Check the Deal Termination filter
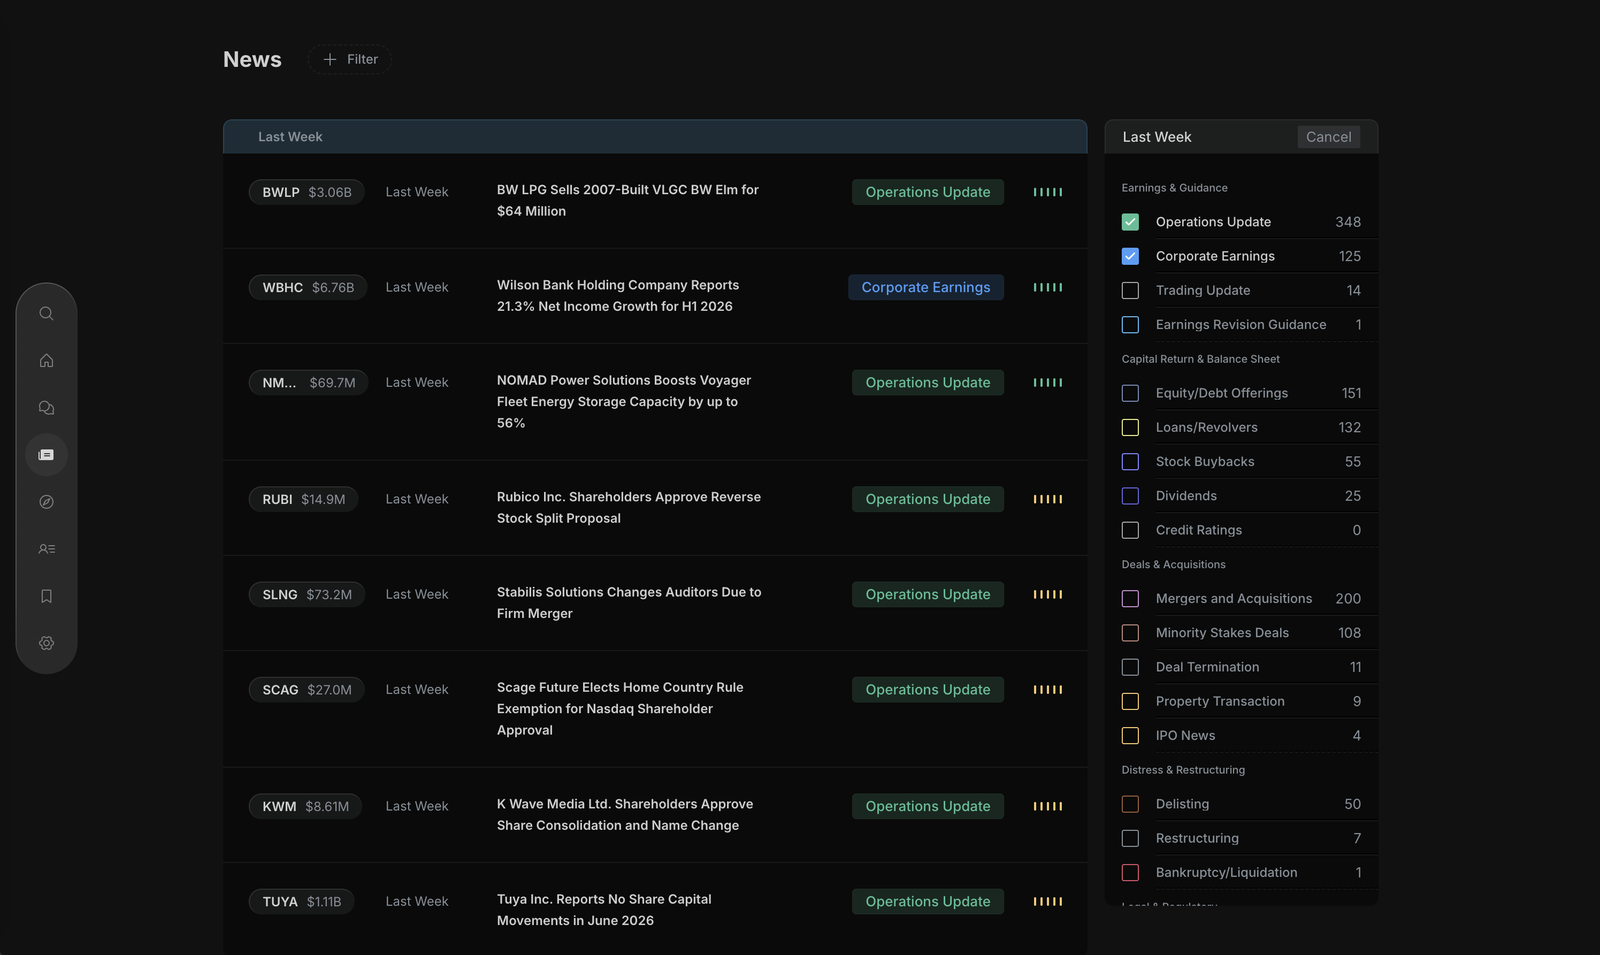Screen dimensions: 1600x955 (x=1130, y=667)
